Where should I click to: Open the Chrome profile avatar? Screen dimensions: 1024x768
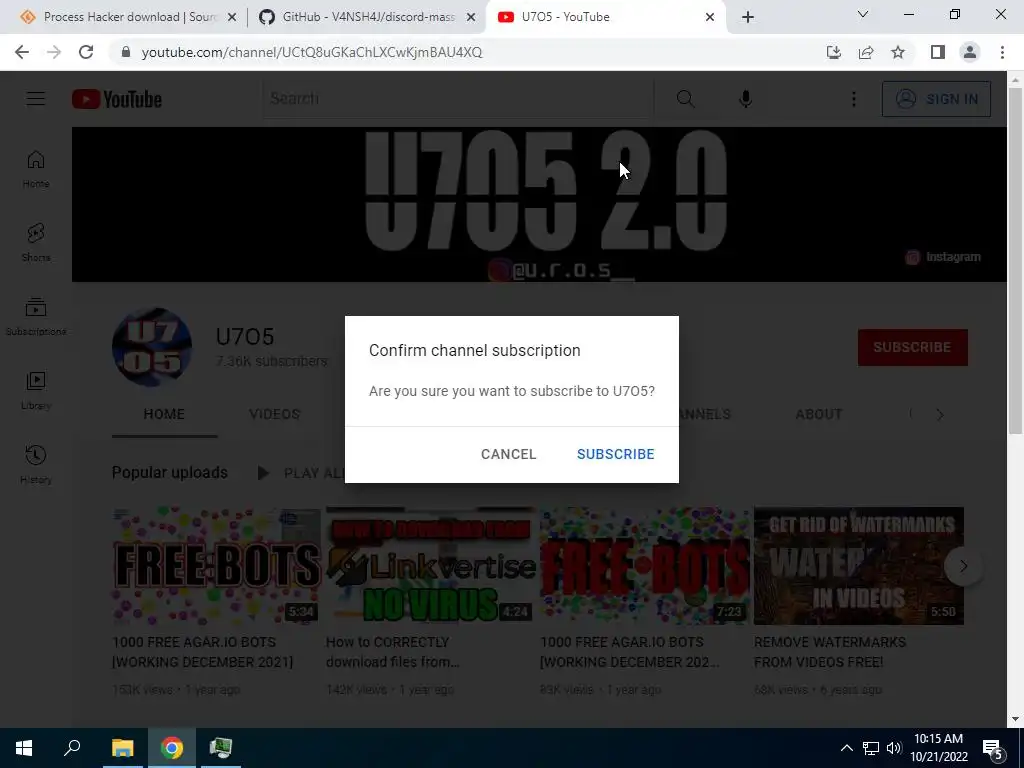click(x=970, y=52)
